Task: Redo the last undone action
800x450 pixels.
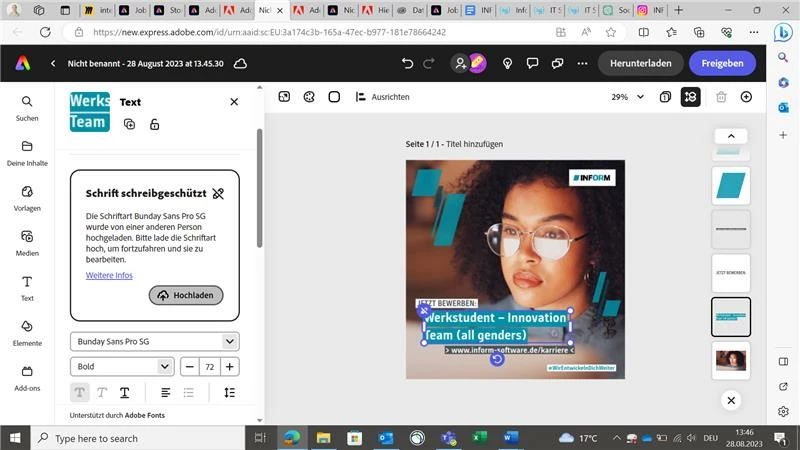Action: (429, 63)
